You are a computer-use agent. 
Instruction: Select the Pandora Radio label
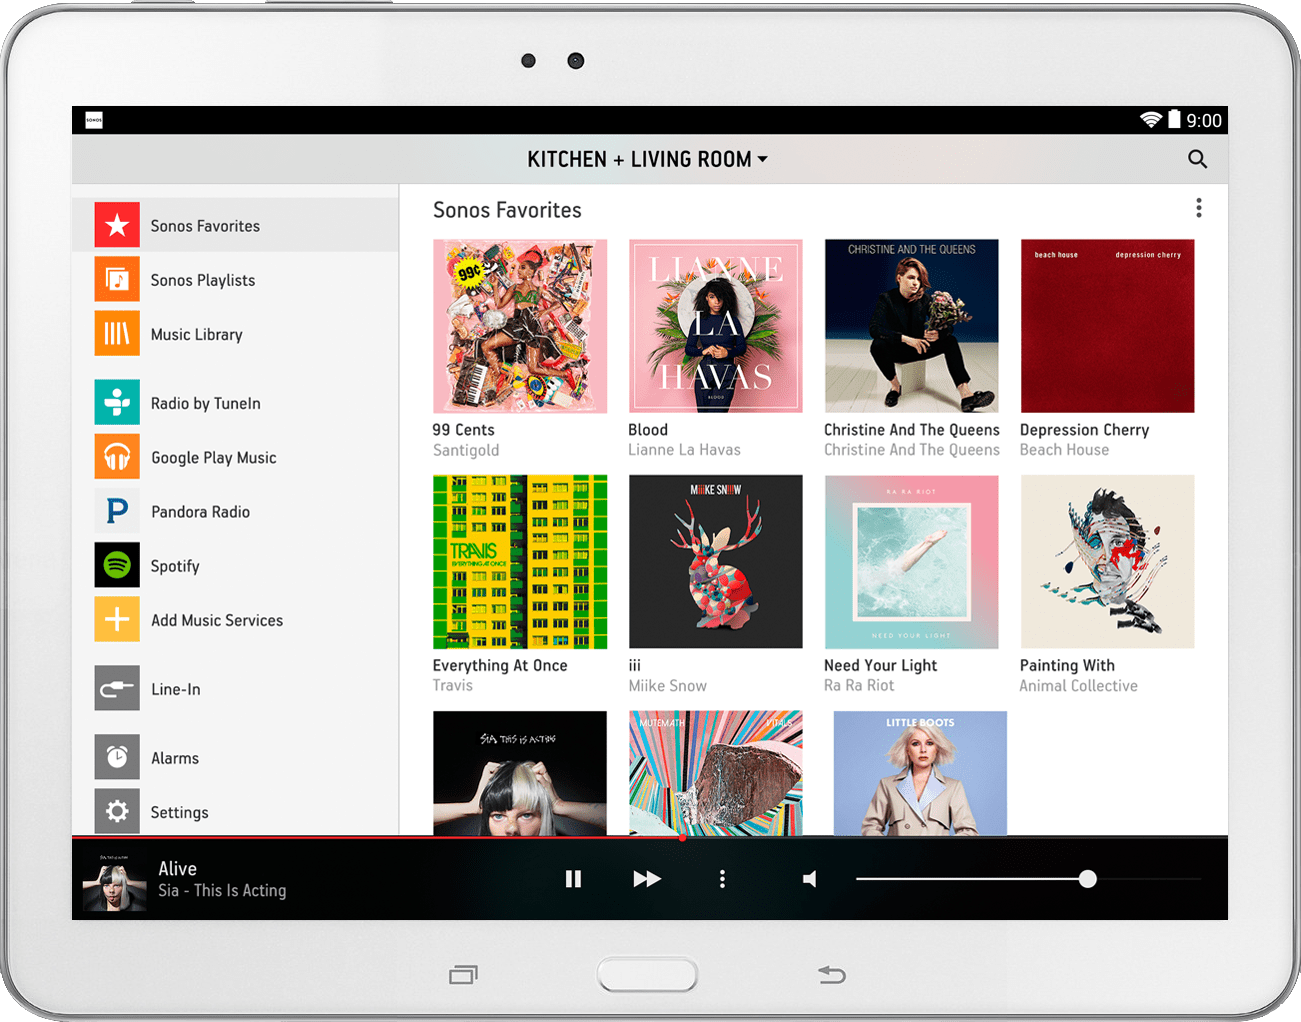201,512
